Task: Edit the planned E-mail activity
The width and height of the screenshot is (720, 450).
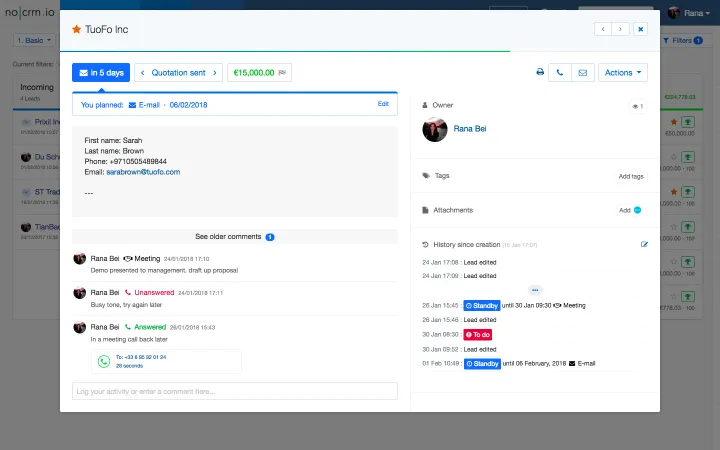Action: coord(383,104)
